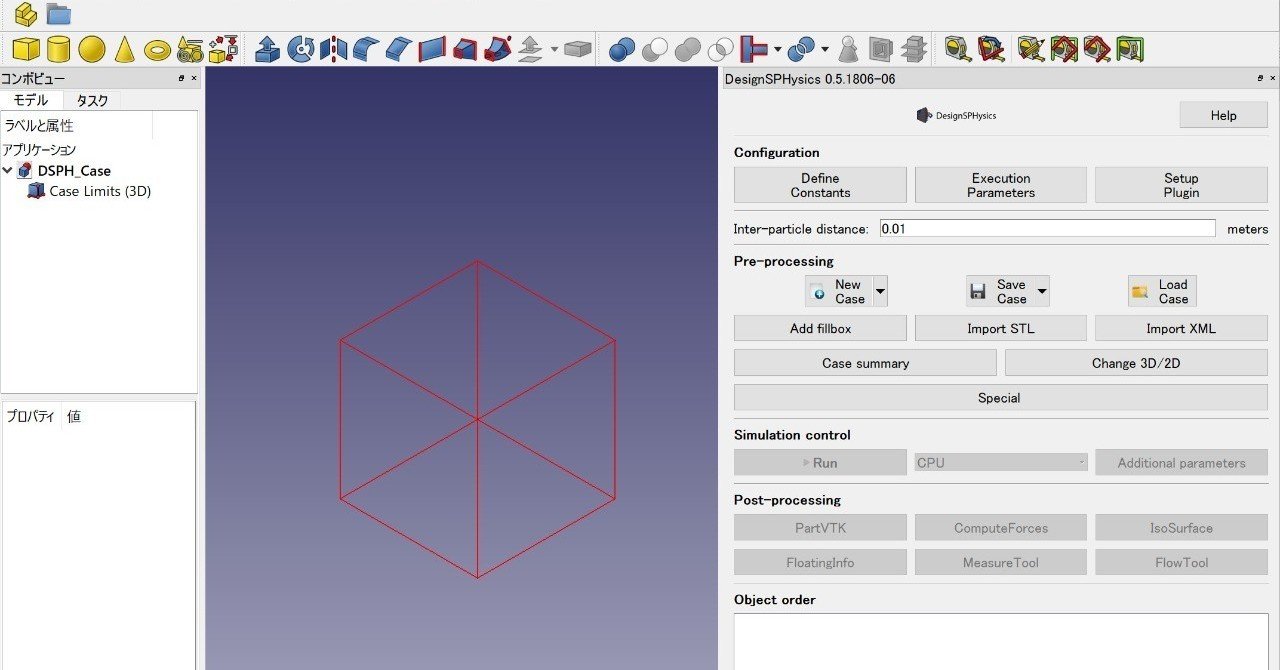Open the Revolve tool
The height and width of the screenshot is (670, 1280).
click(x=300, y=47)
